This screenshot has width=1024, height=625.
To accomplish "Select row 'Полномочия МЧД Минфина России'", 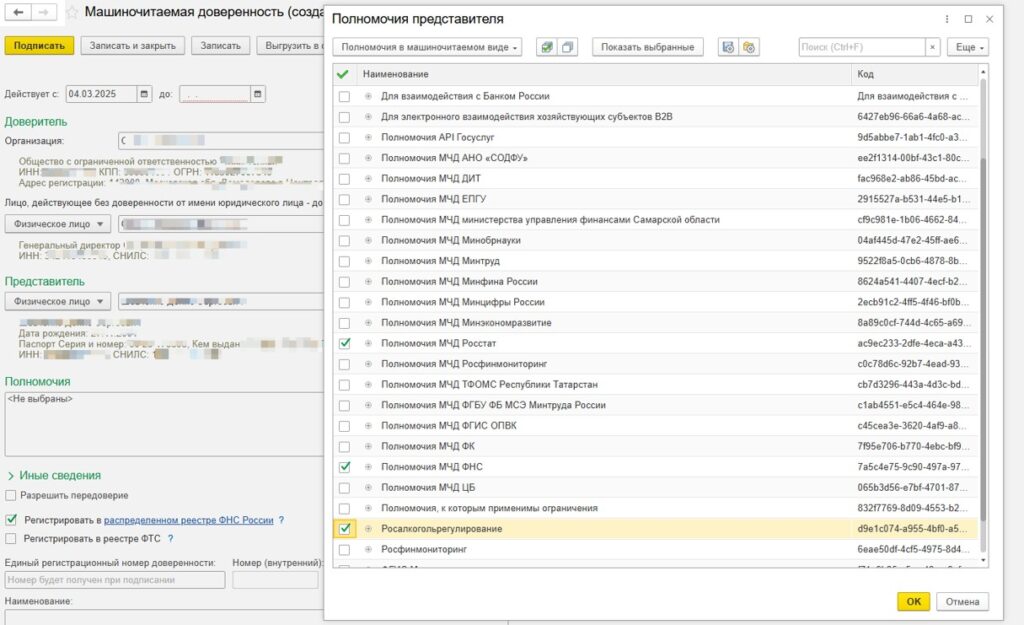I will pos(656,281).
